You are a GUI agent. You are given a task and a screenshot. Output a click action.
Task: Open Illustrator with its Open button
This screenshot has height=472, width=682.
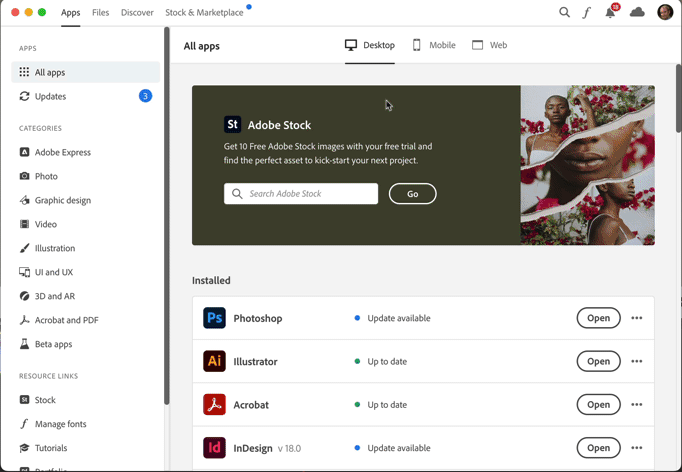pyautogui.click(x=598, y=361)
